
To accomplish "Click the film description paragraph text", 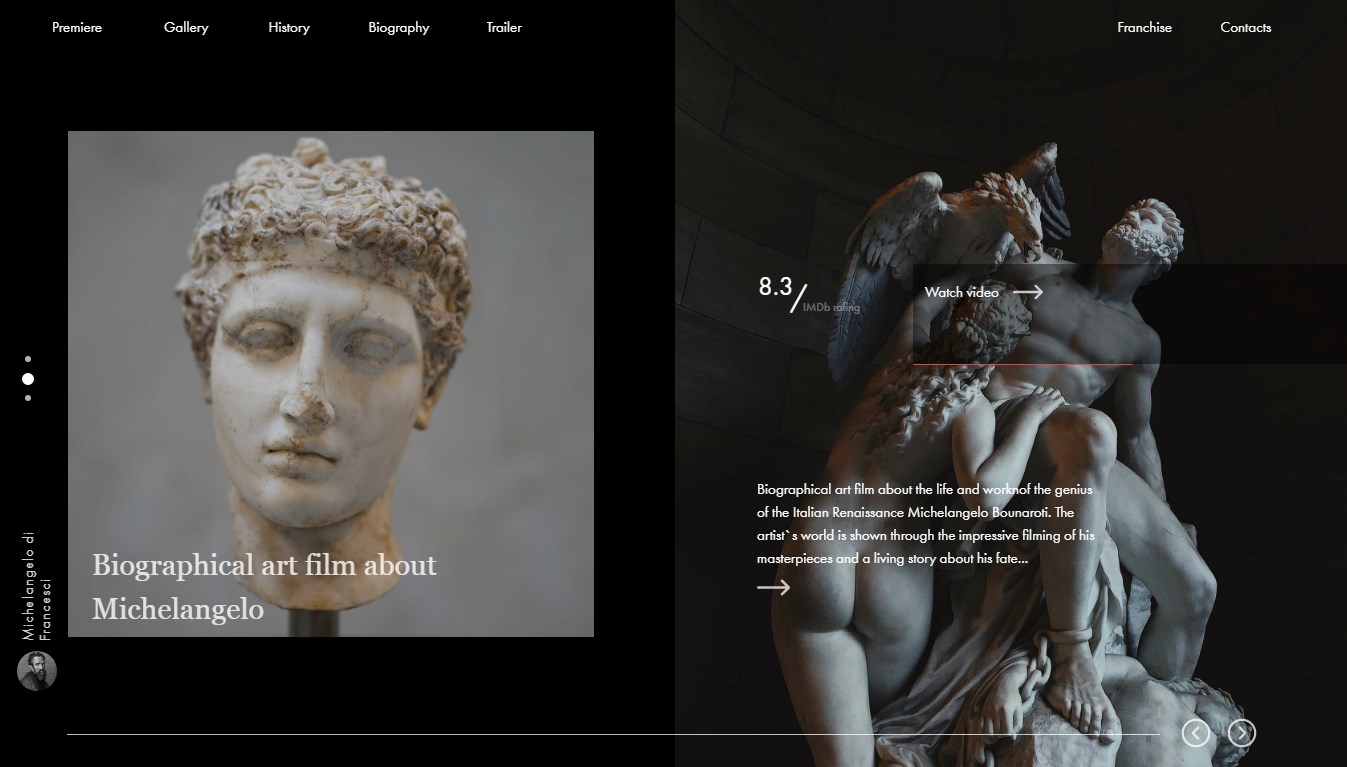I will click(x=926, y=524).
